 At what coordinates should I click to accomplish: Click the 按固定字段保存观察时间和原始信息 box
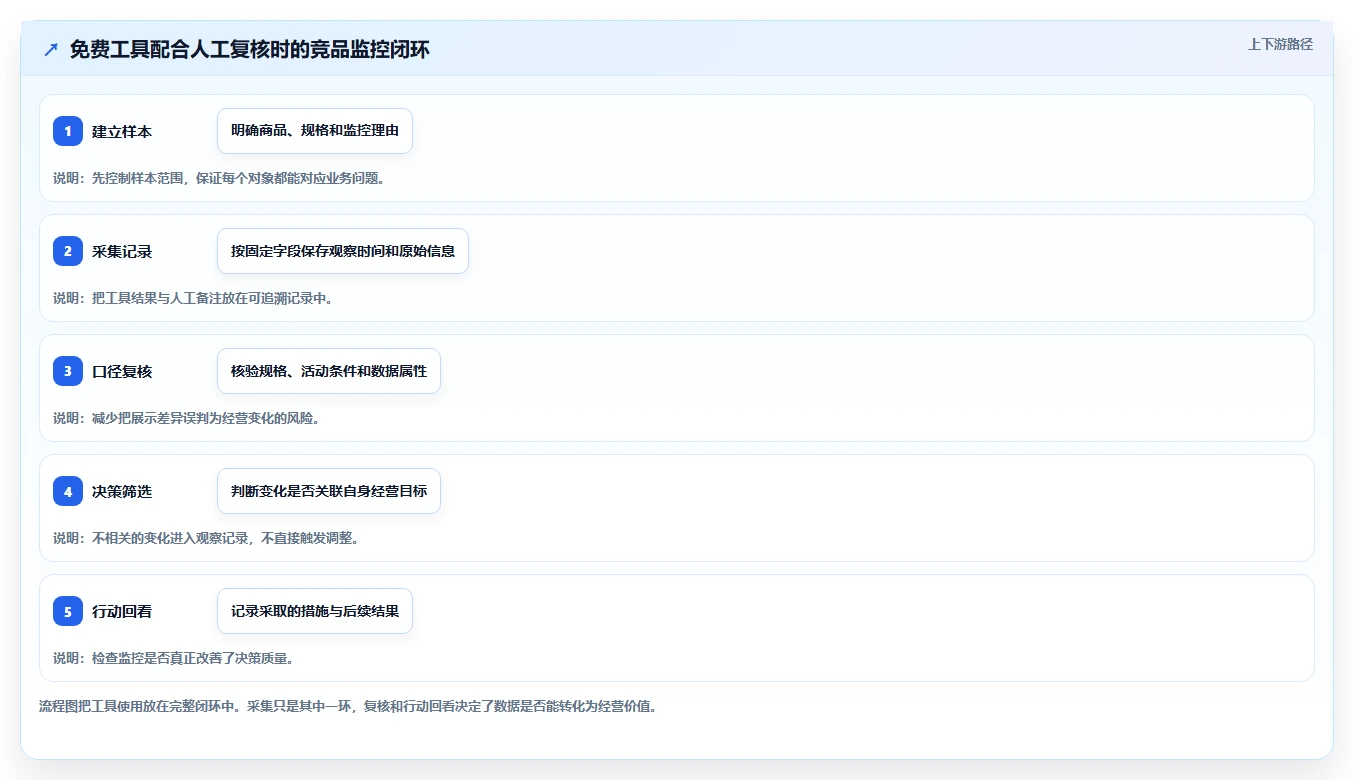(343, 251)
